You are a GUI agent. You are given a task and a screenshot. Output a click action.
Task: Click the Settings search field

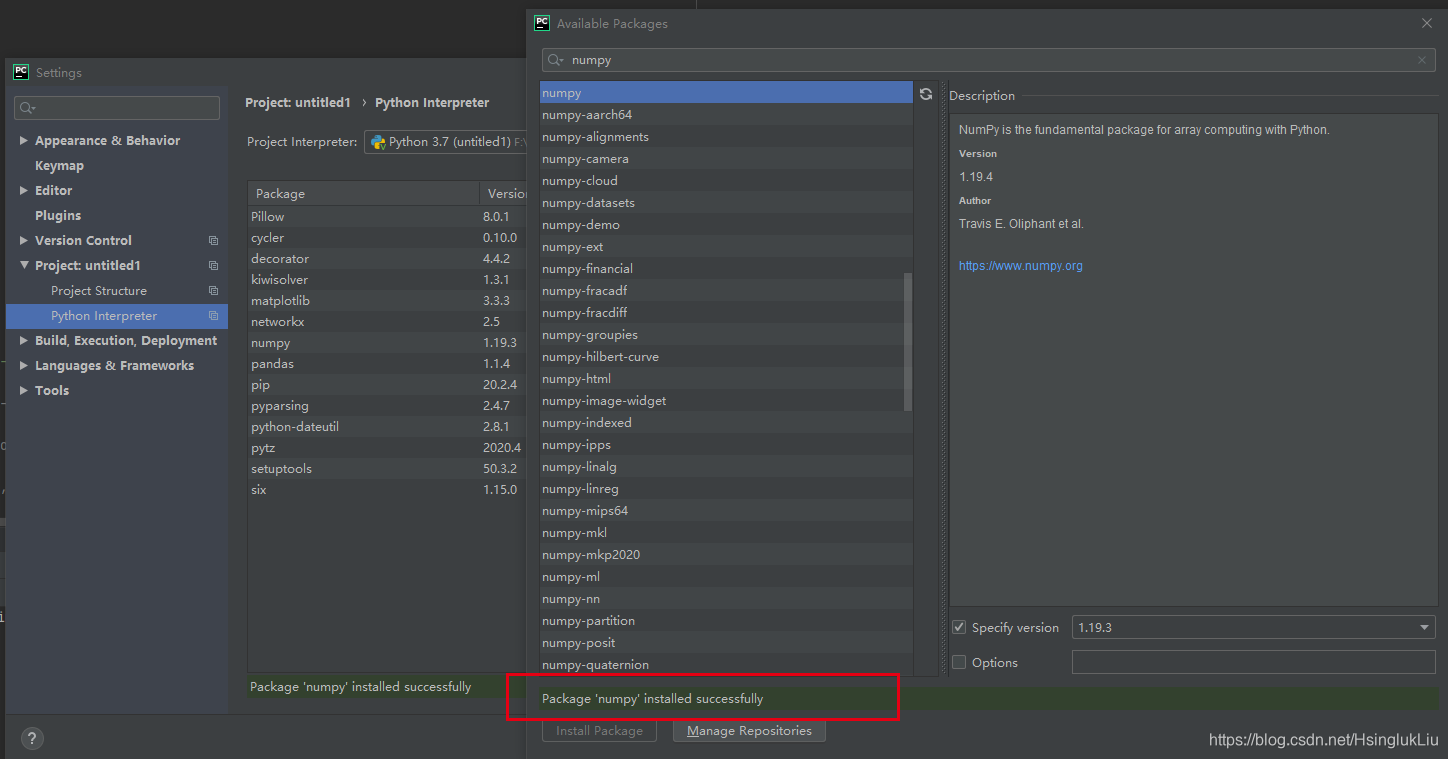tap(117, 108)
